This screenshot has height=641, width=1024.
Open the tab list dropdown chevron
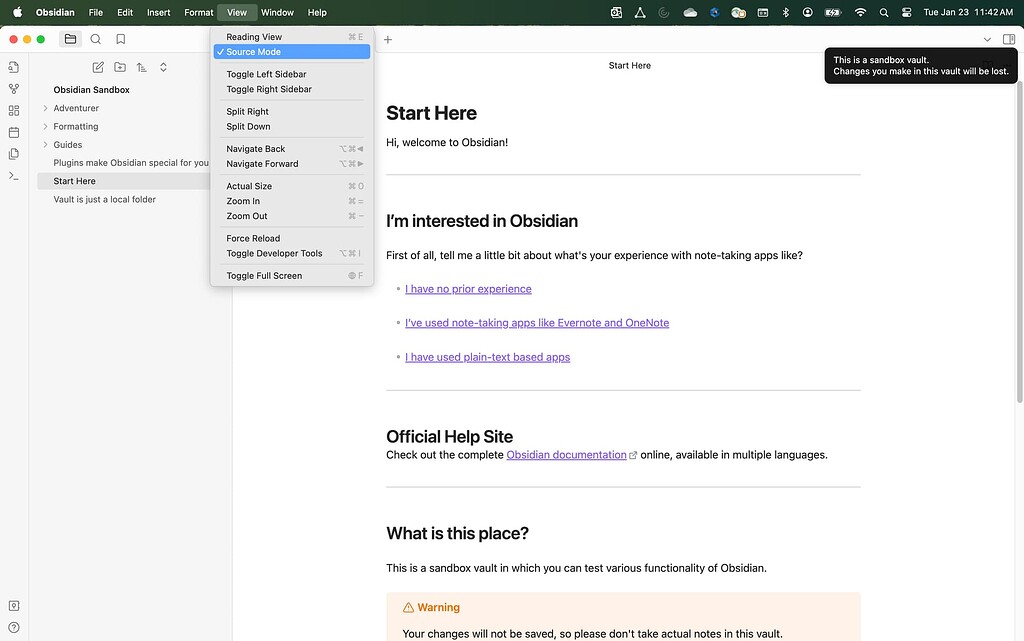coord(987,39)
